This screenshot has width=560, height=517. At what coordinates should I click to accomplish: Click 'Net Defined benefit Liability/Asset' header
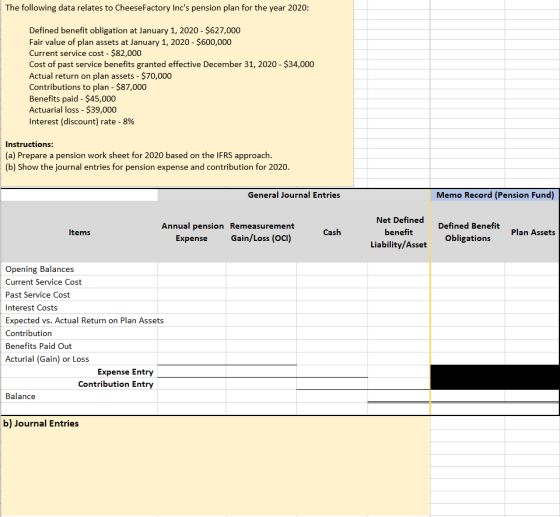(x=399, y=232)
